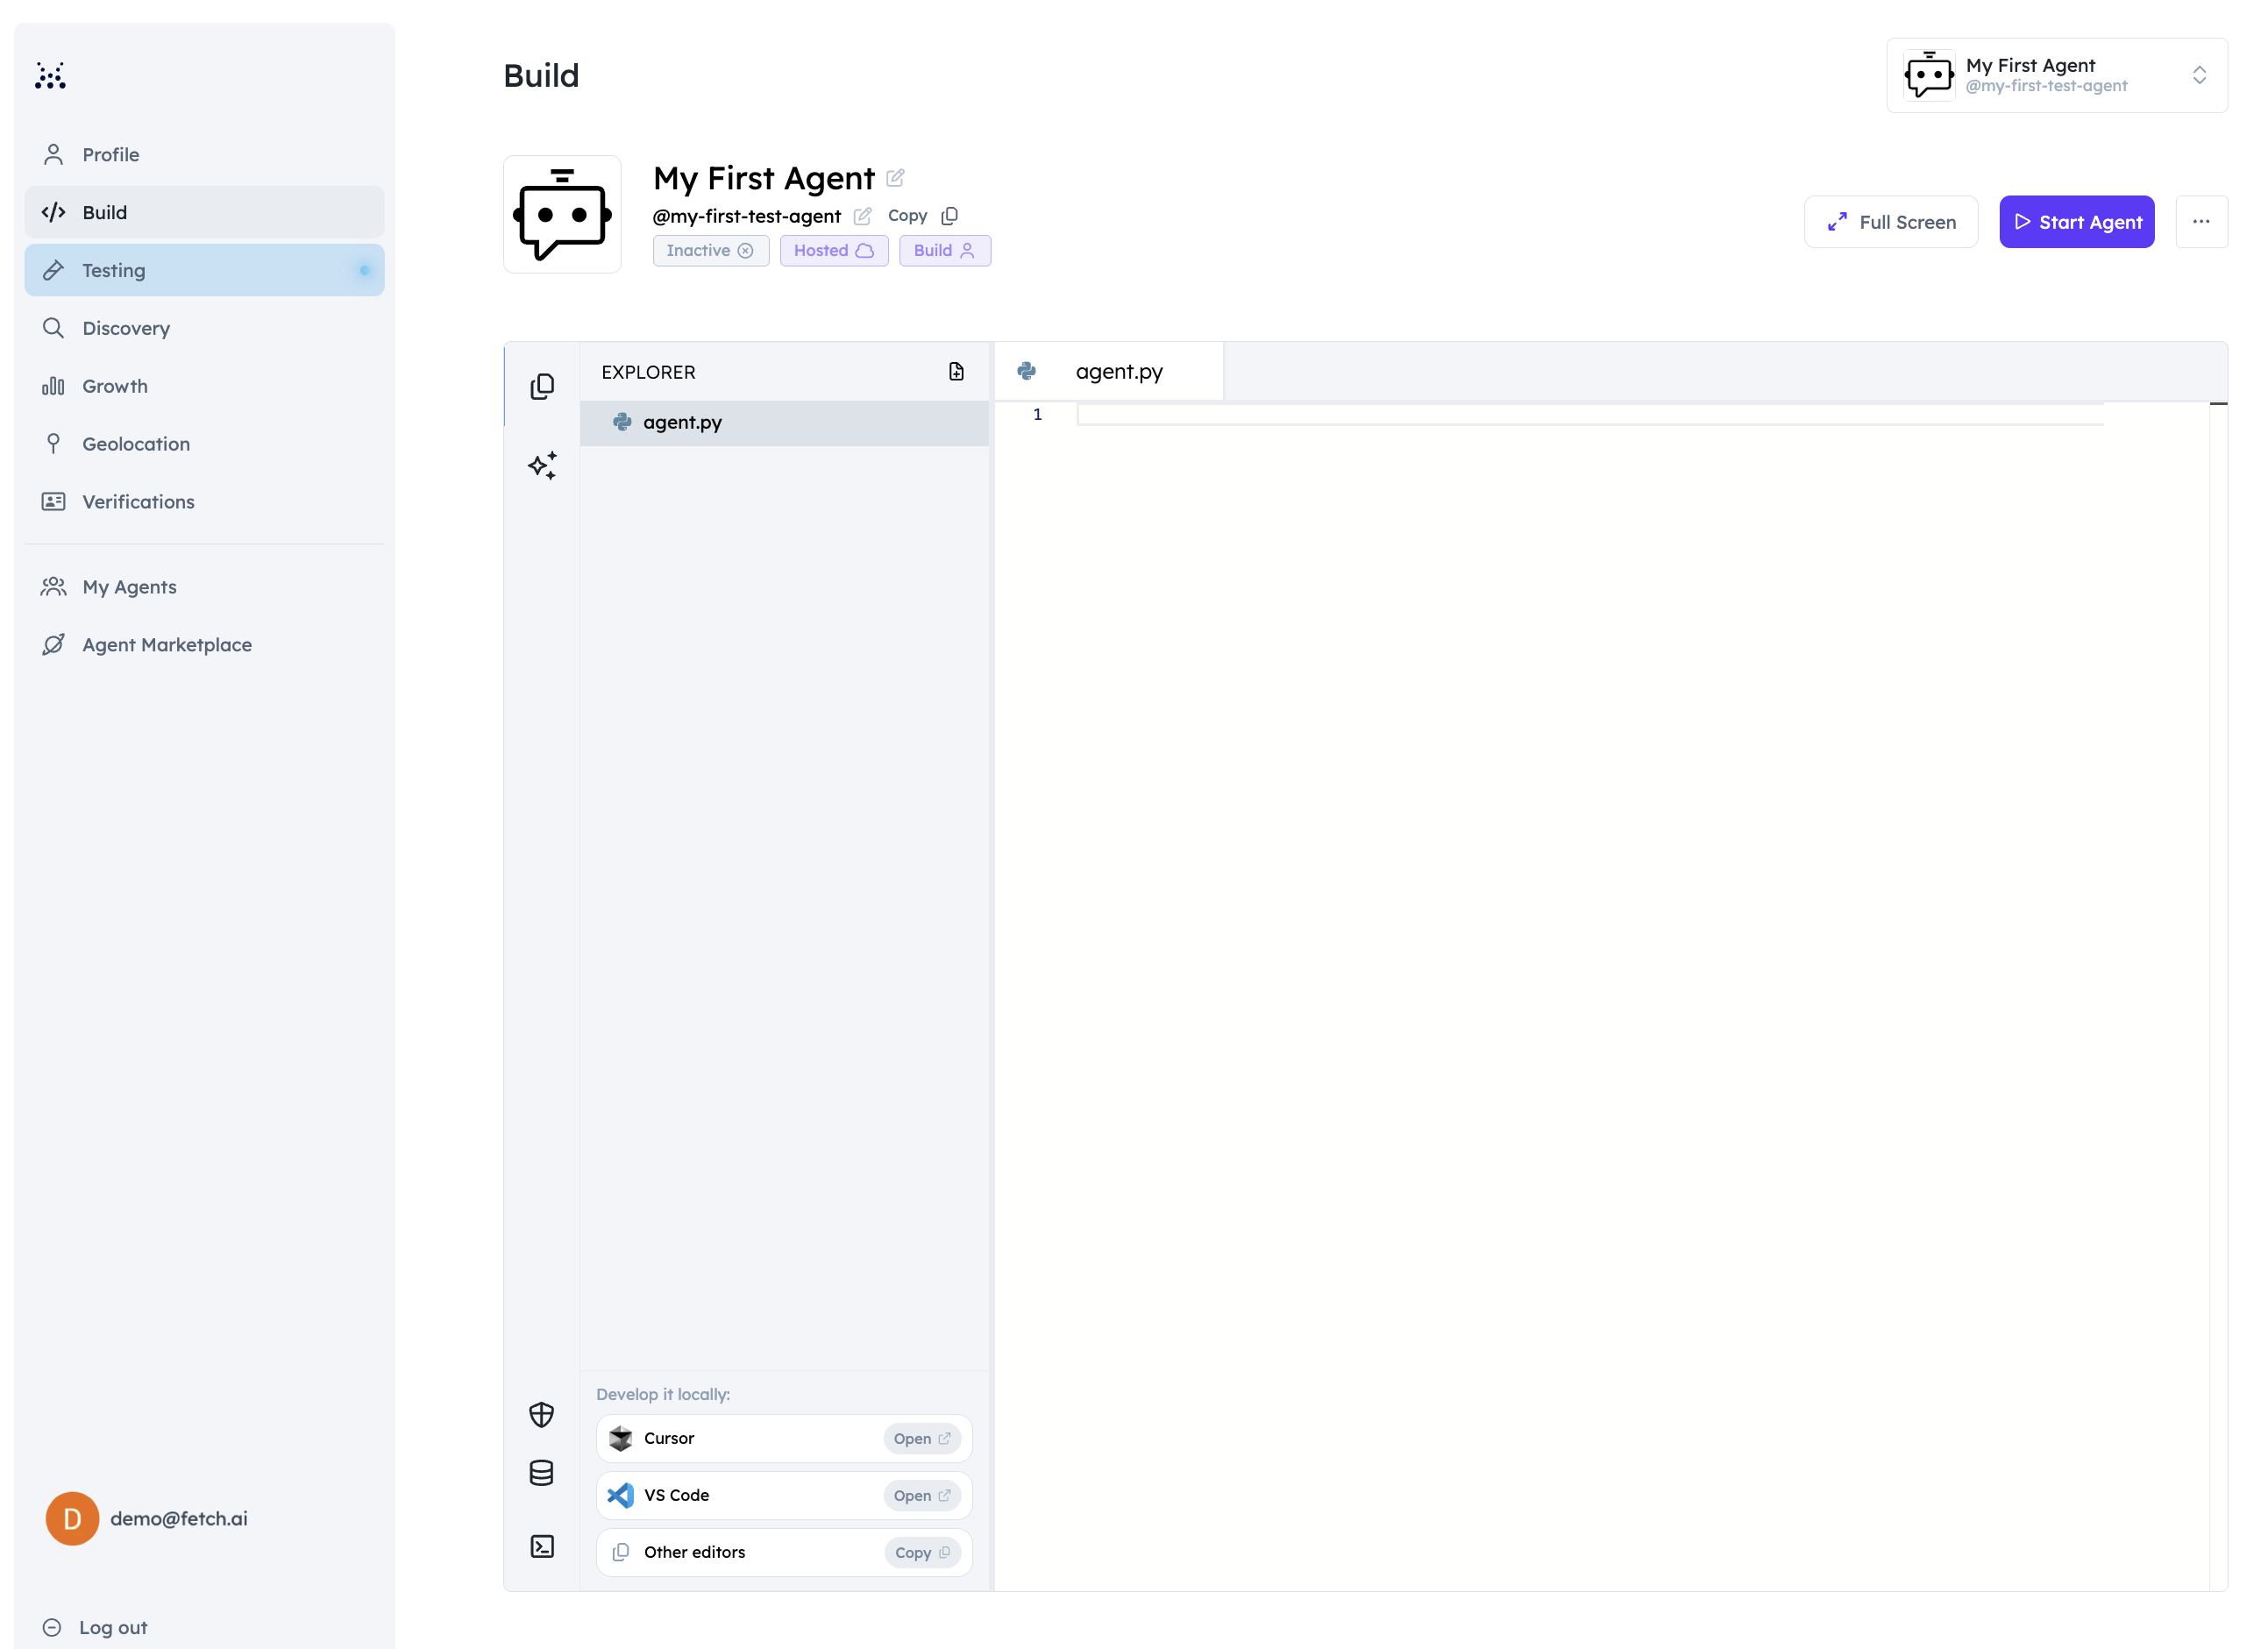The image size is (2268, 1649).
Task: Click the Inactive status badge
Action: point(710,251)
